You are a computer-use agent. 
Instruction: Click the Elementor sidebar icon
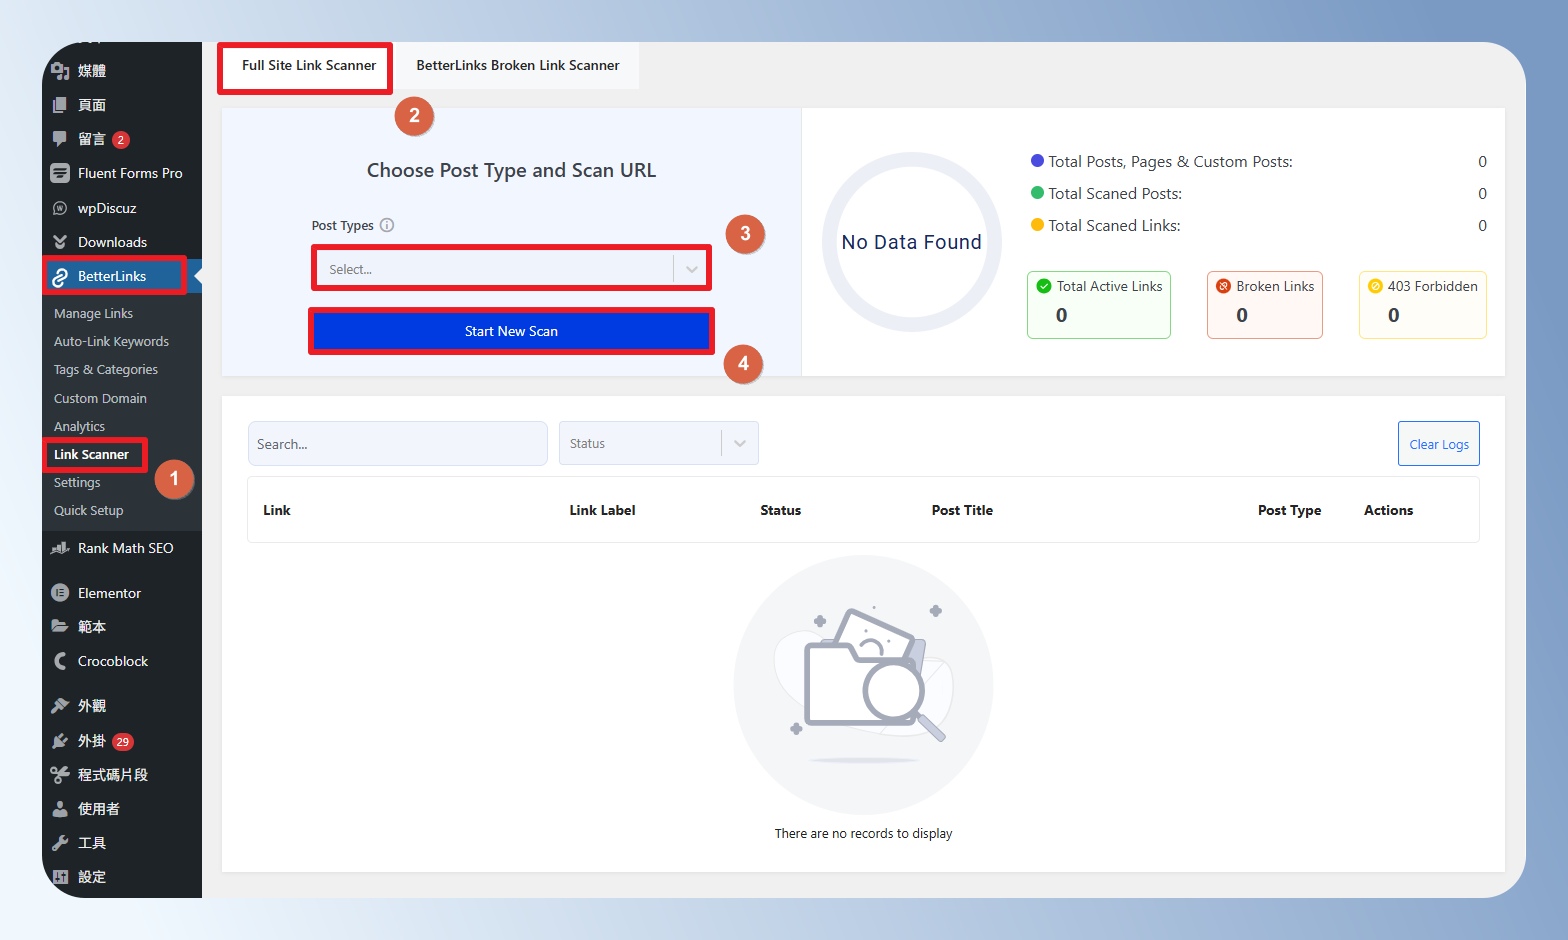pyautogui.click(x=60, y=593)
